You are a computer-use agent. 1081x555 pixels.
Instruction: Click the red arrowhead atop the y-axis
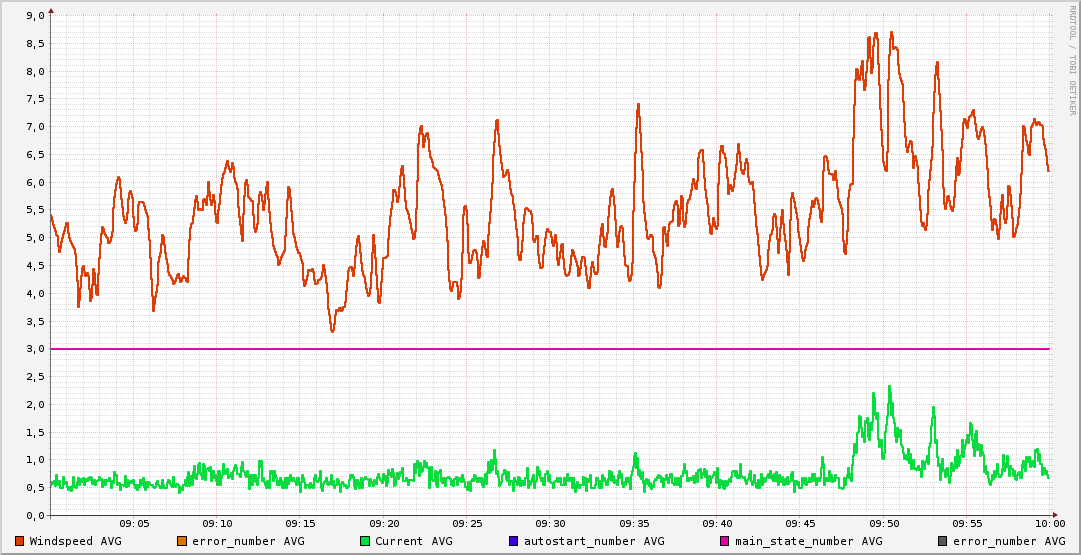click(51, 10)
